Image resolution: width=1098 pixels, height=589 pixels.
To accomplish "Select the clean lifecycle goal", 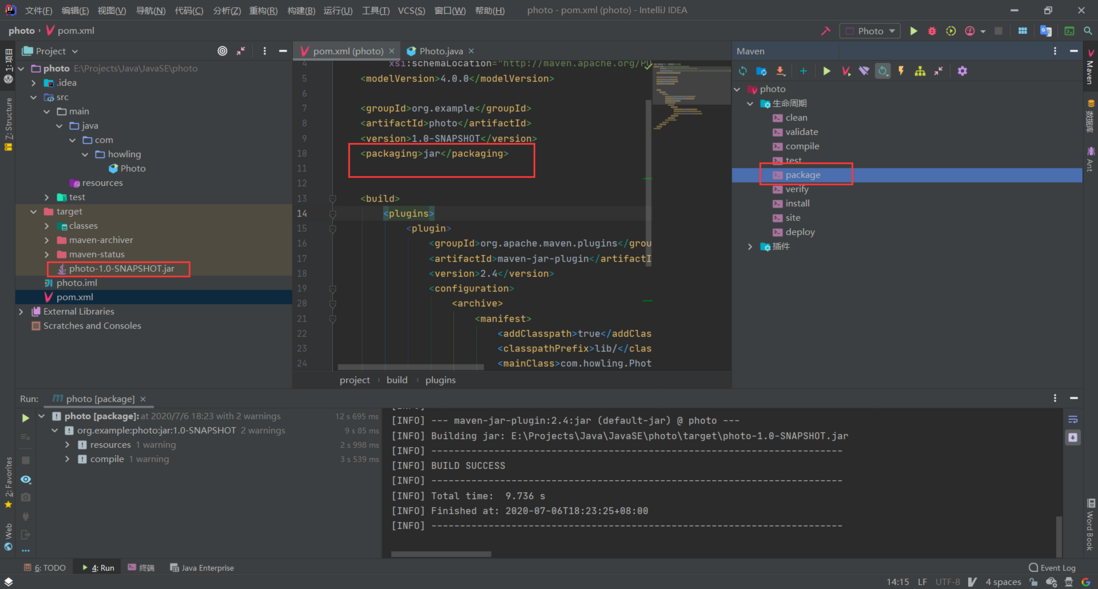I will (796, 118).
